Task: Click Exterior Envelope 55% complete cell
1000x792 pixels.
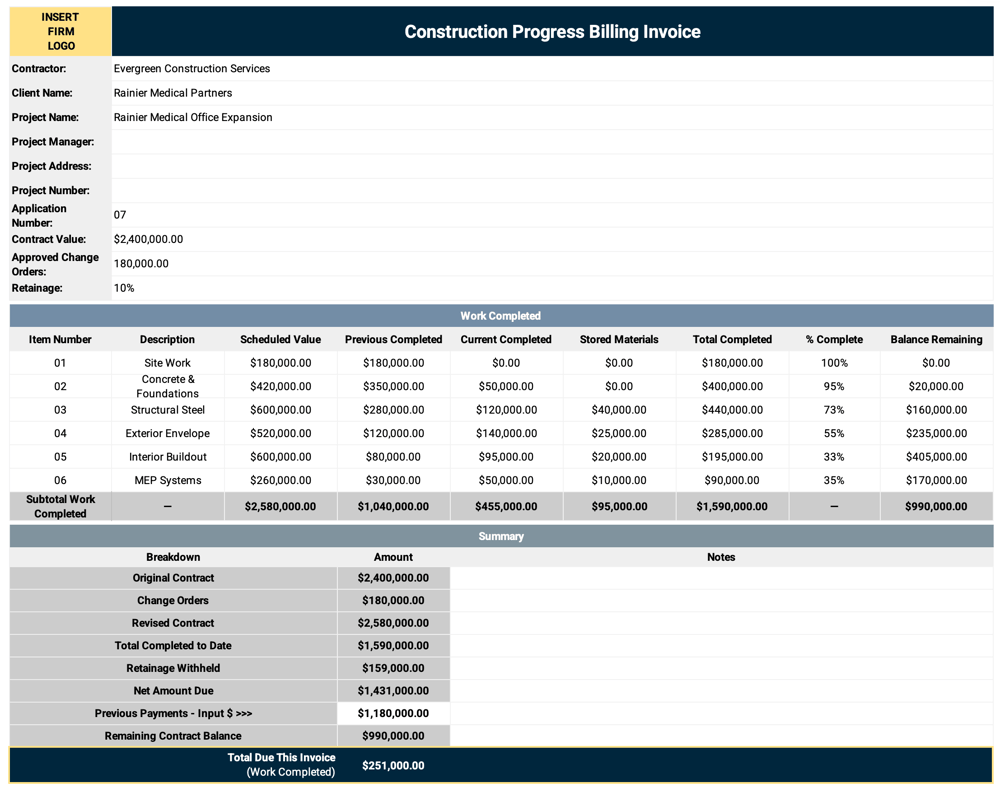Action: [834, 434]
